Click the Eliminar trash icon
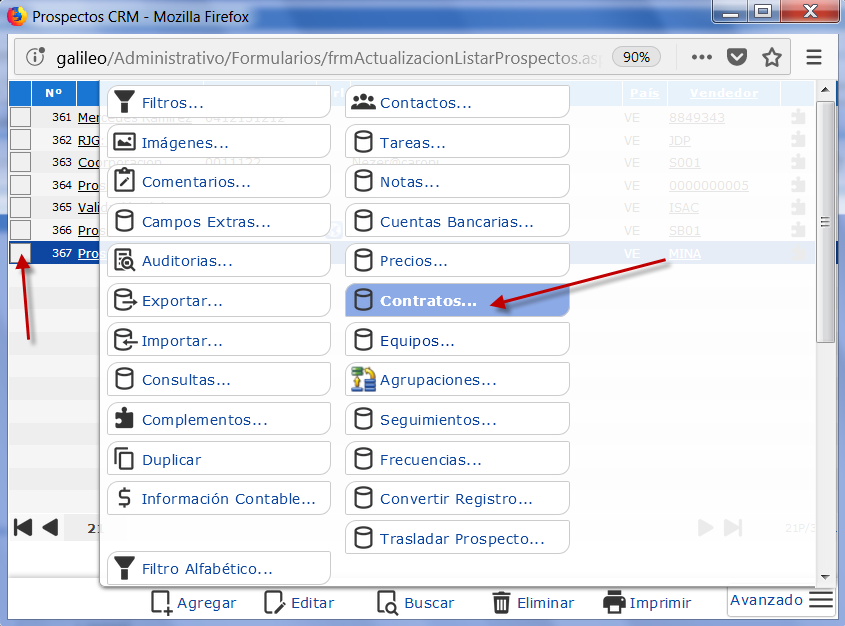Viewport: 845px width, 626px height. click(501, 603)
